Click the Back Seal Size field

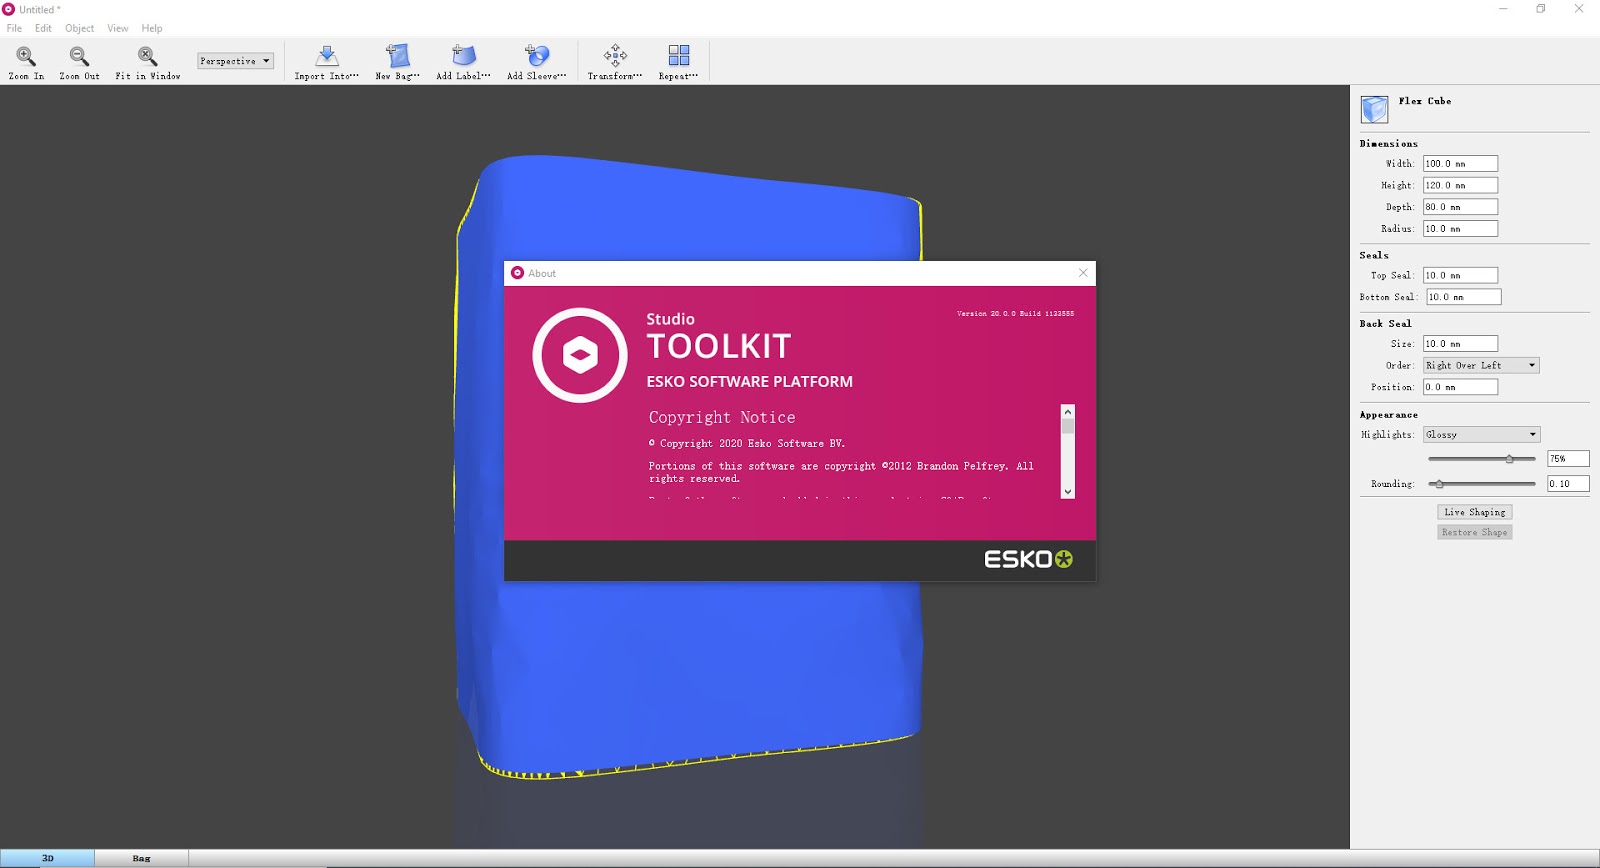point(1460,343)
